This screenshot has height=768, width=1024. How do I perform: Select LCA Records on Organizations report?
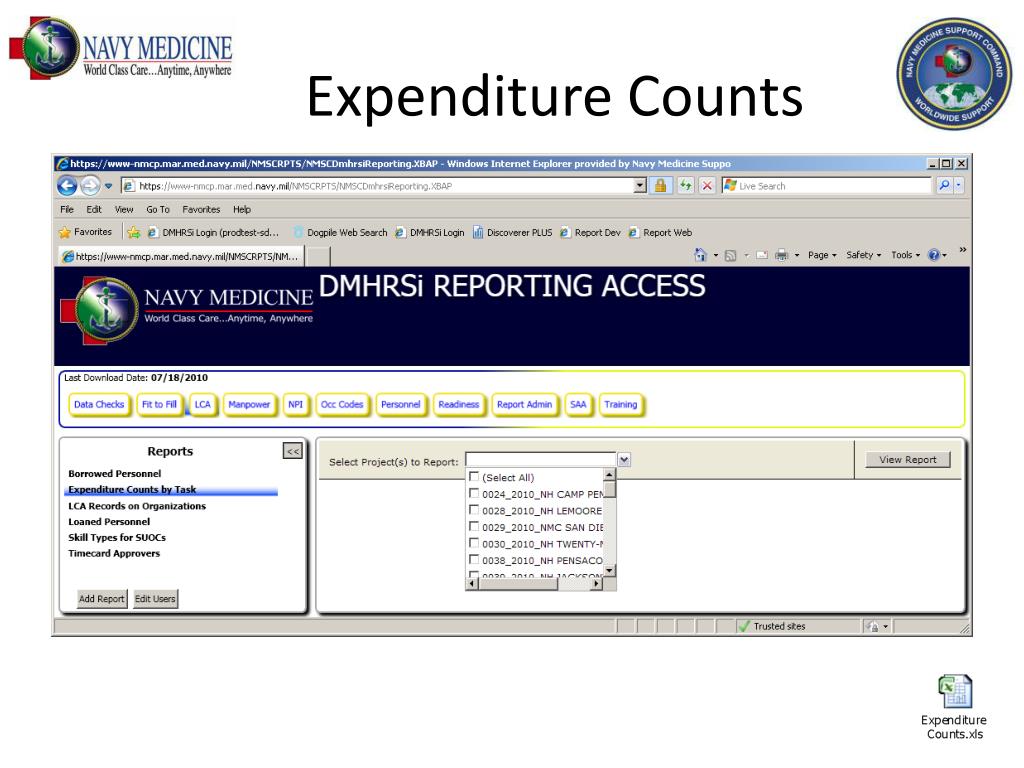(x=136, y=506)
